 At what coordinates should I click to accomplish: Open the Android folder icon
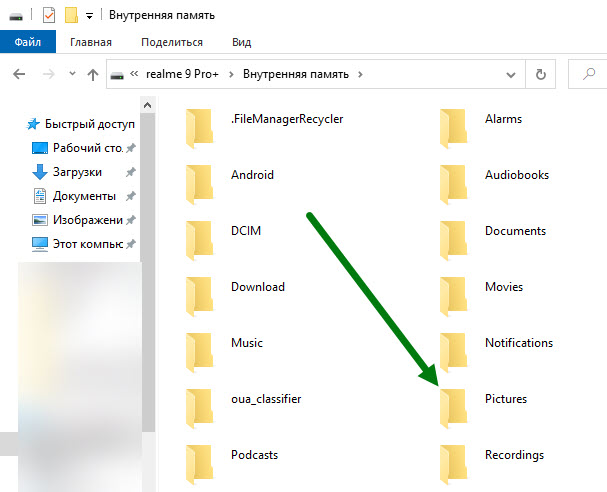click(201, 176)
